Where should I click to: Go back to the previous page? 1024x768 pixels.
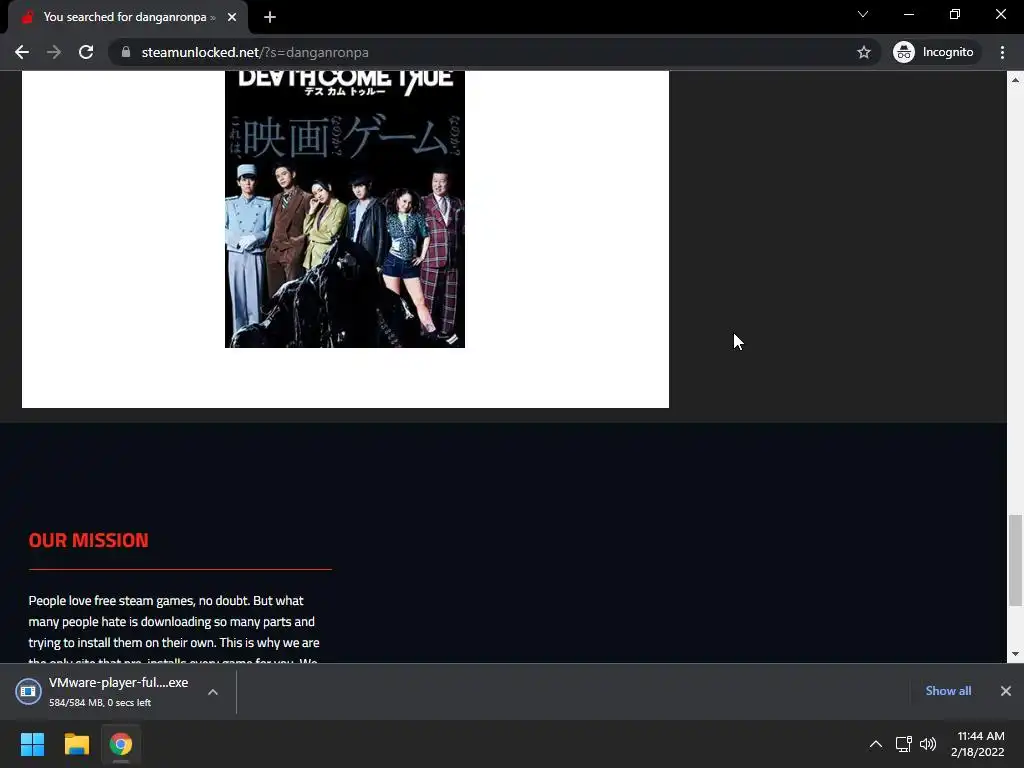pyautogui.click(x=22, y=52)
